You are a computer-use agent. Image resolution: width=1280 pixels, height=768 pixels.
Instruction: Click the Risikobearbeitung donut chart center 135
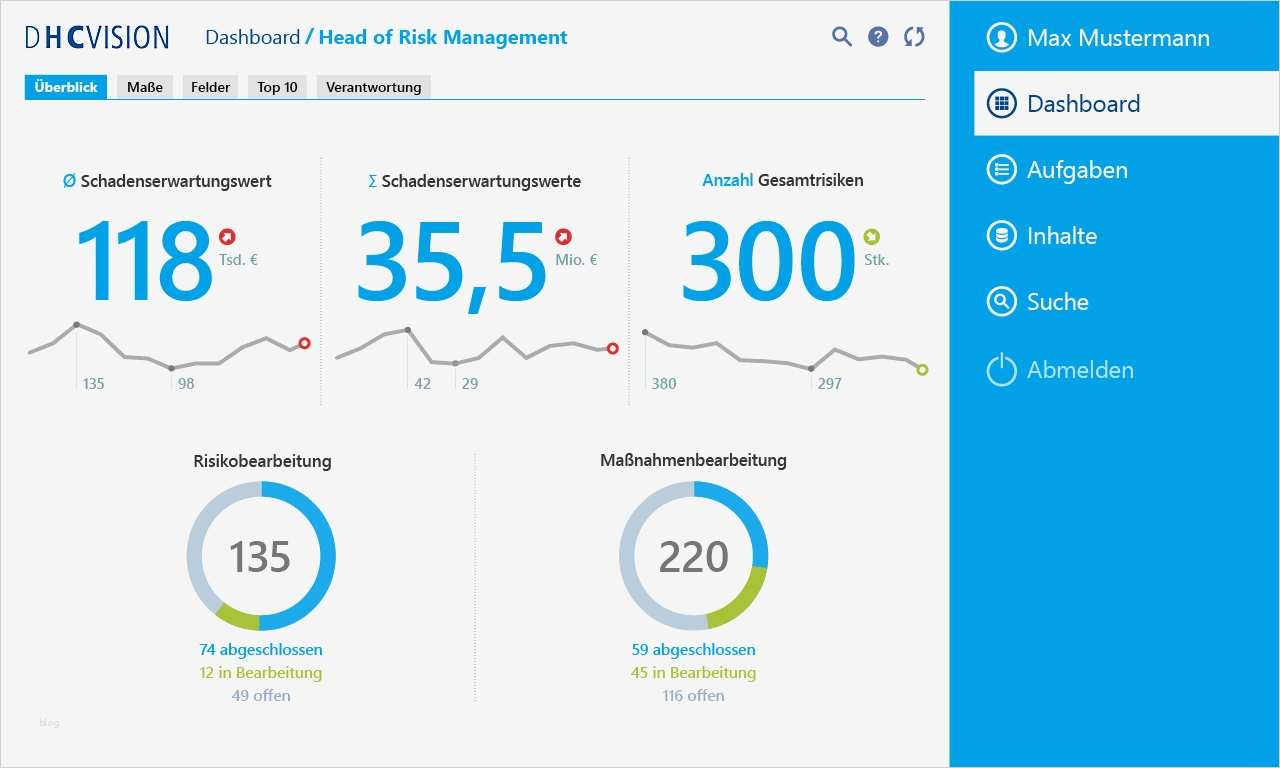(260, 557)
